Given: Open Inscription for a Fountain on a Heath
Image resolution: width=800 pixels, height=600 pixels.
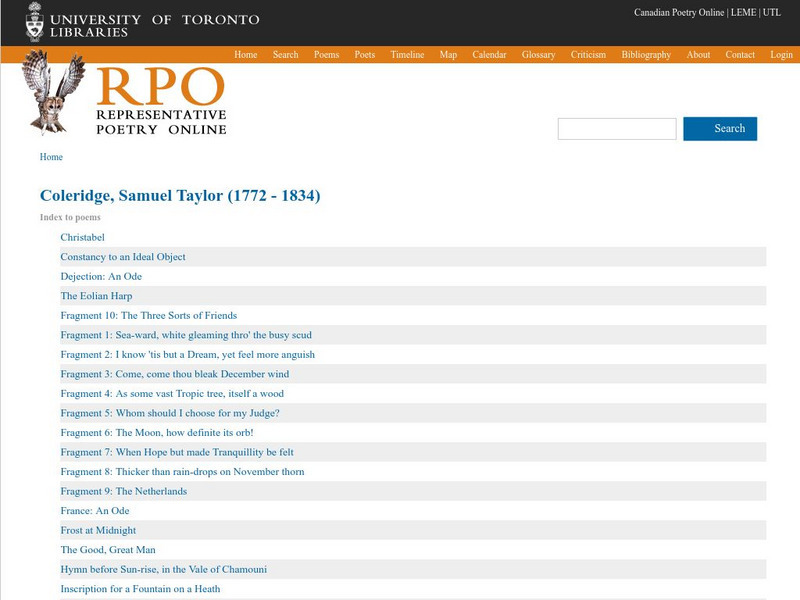Looking at the screenshot, I should (x=140, y=589).
